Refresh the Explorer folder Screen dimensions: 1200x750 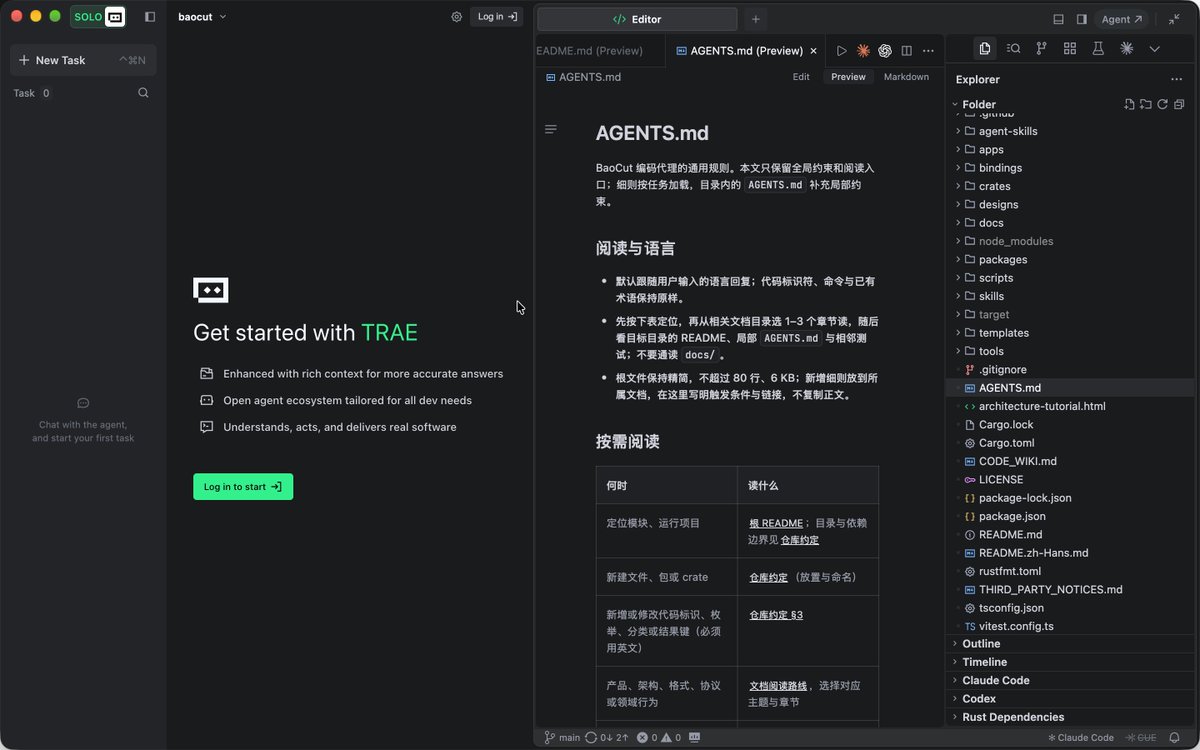click(x=1162, y=104)
